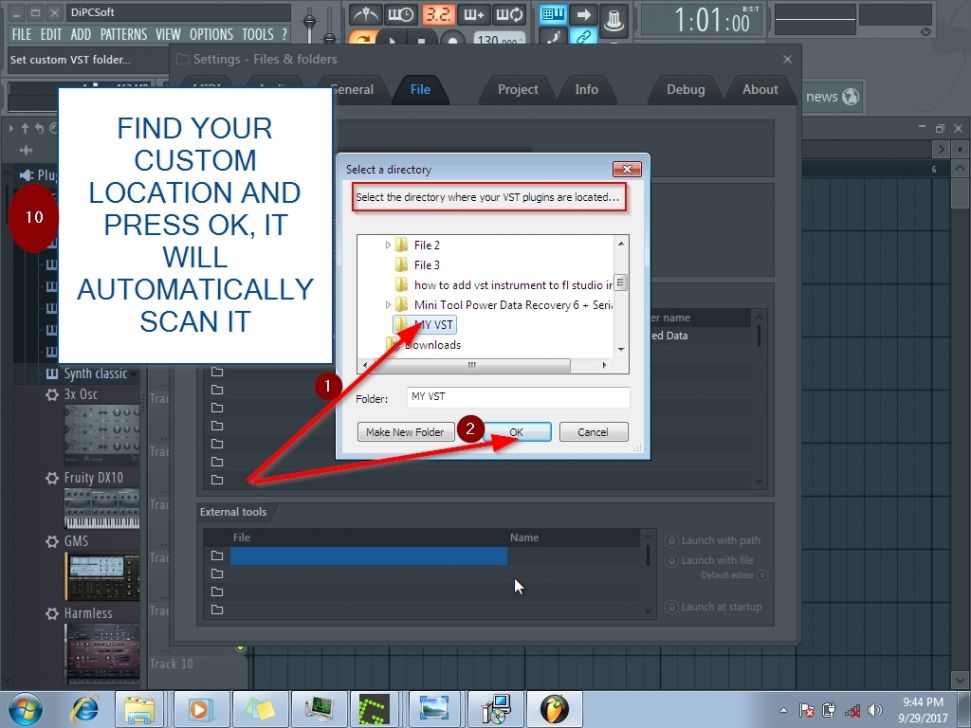This screenshot has width=971, height=728.
Task: Open Windows Media Player from the taskbar
Action: tap(199, 709)
